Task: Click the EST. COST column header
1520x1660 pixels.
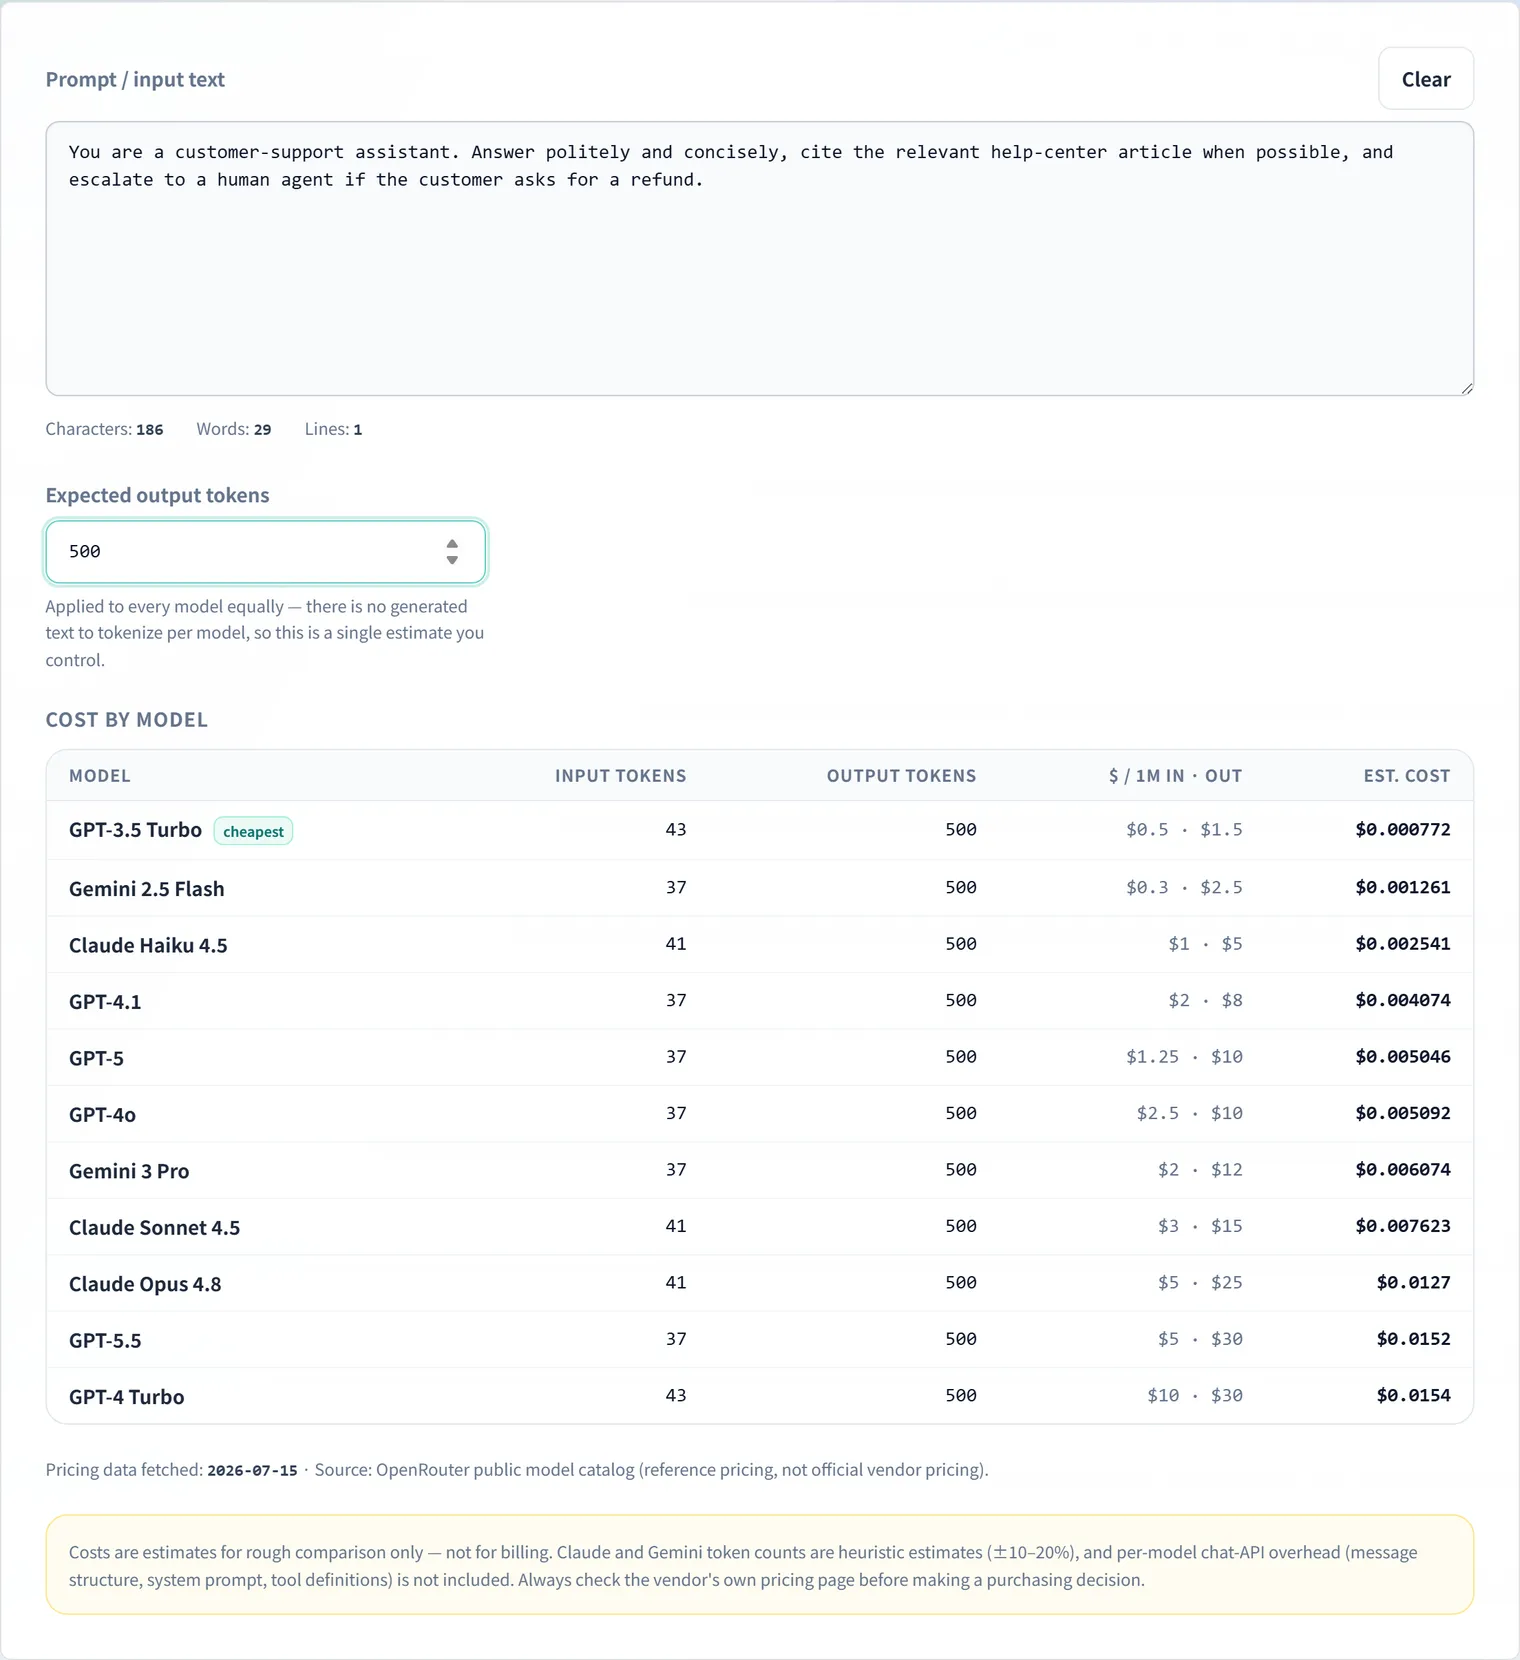Action: [1406, 776]
